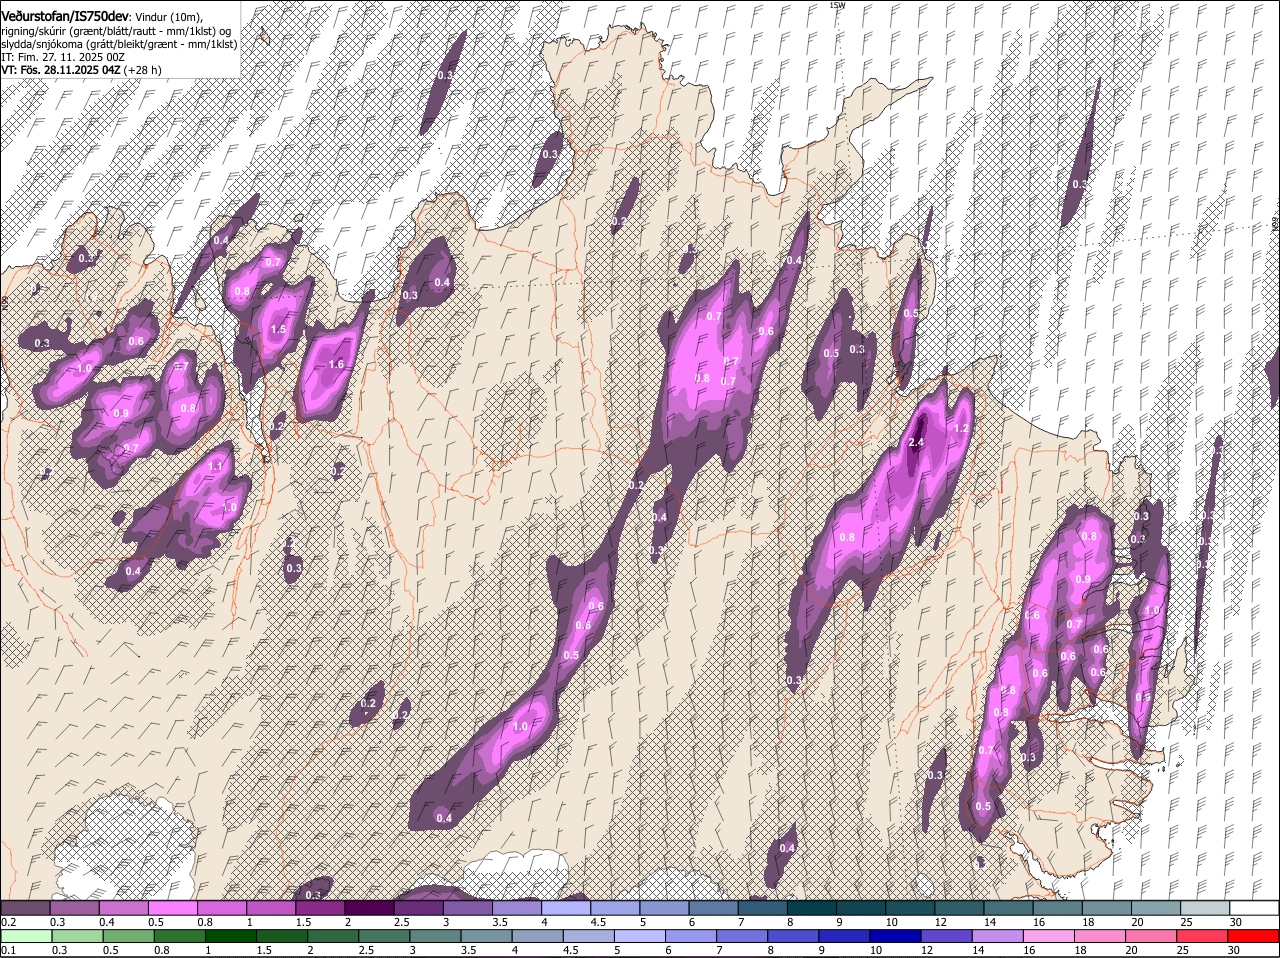Click the 0.2 label of the purple legend
The height and width of the screenshot is (958, 1280).
click(x=8, y=922)
